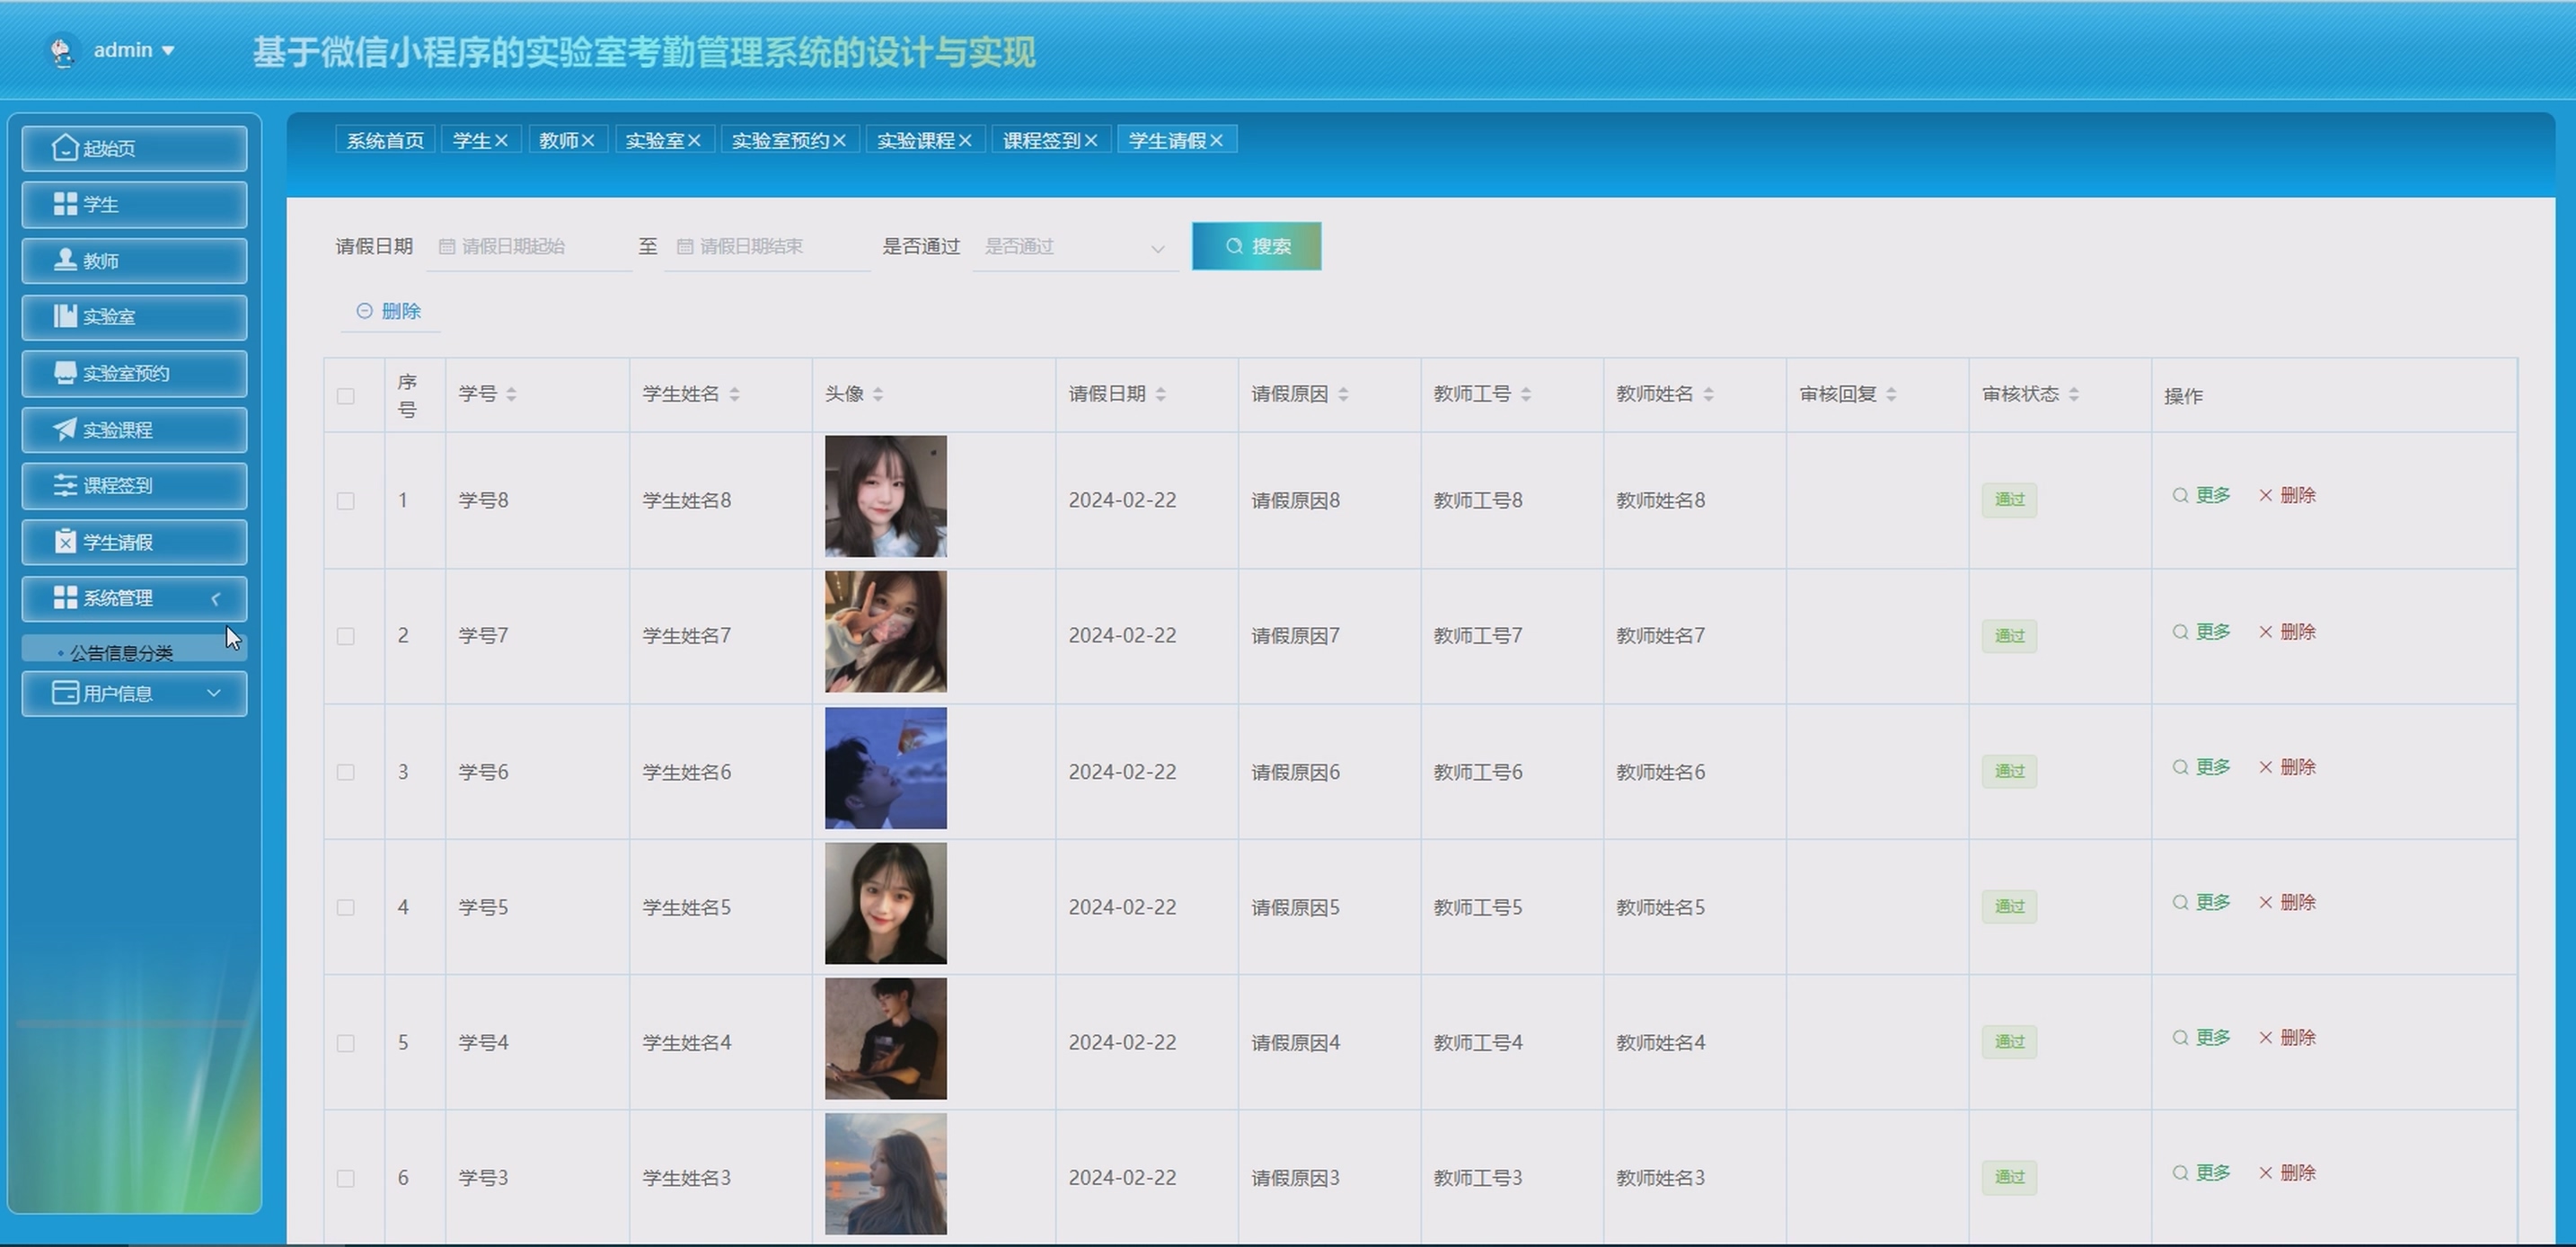Check the row 学号4 checkbox
The height and width of the screenshot is (1247, 2576).
(x=346, y=1043)
